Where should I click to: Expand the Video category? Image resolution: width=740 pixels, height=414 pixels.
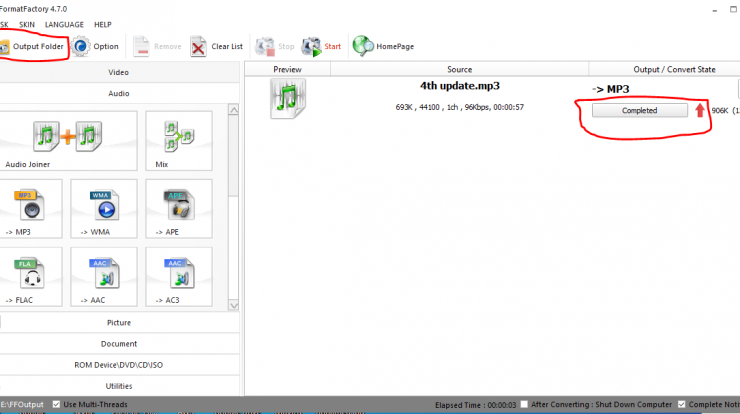tap(118, 72)
